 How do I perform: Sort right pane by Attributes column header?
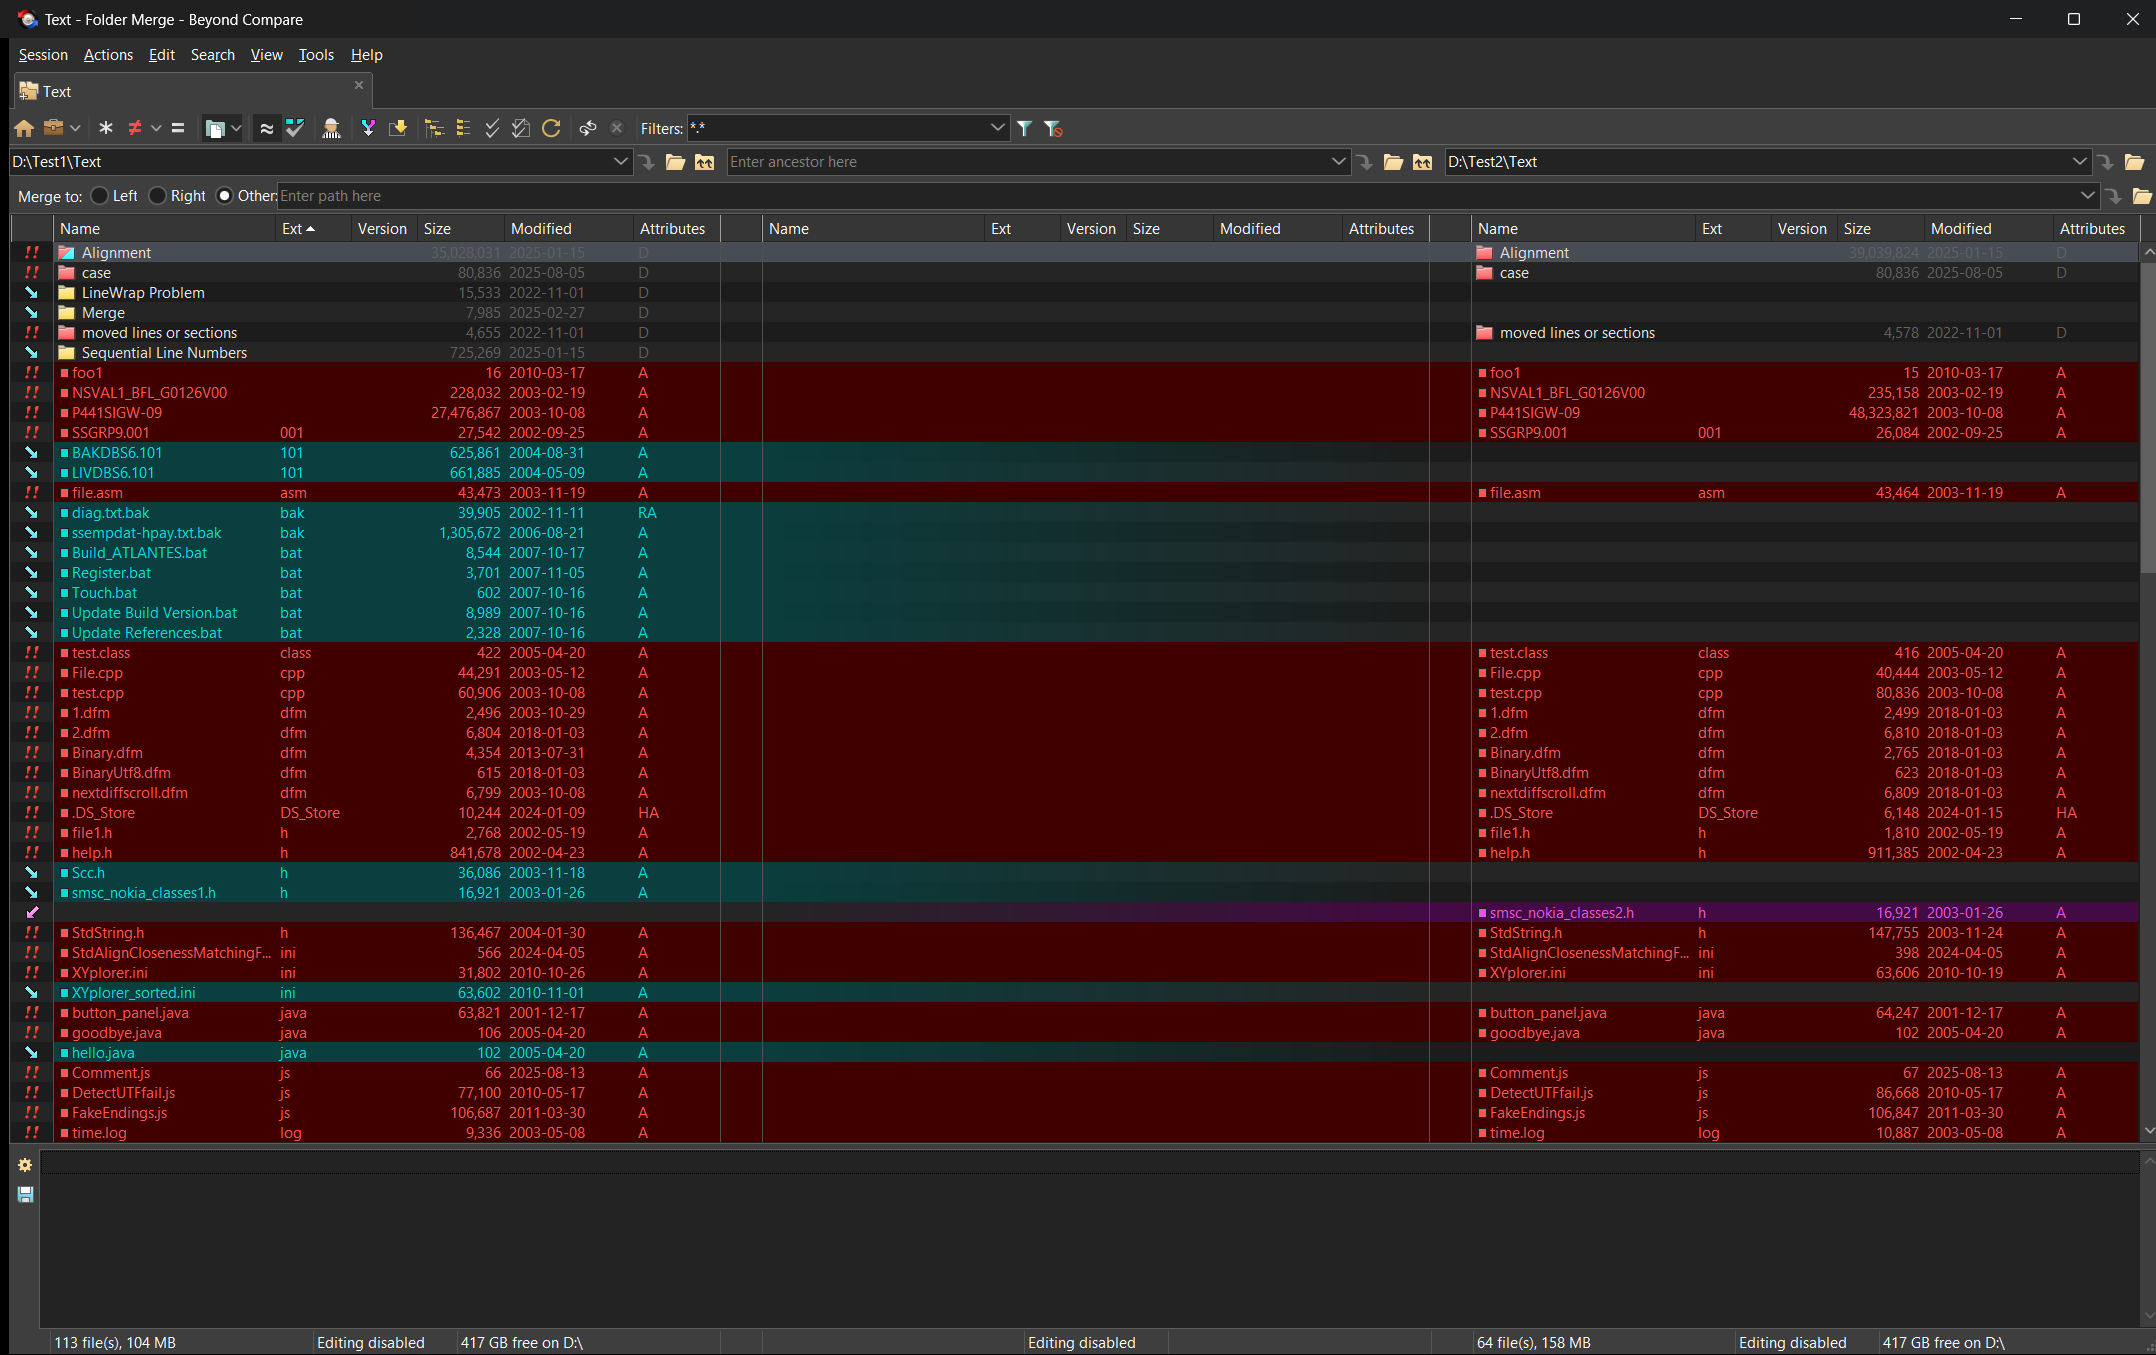click(2095, 229)
